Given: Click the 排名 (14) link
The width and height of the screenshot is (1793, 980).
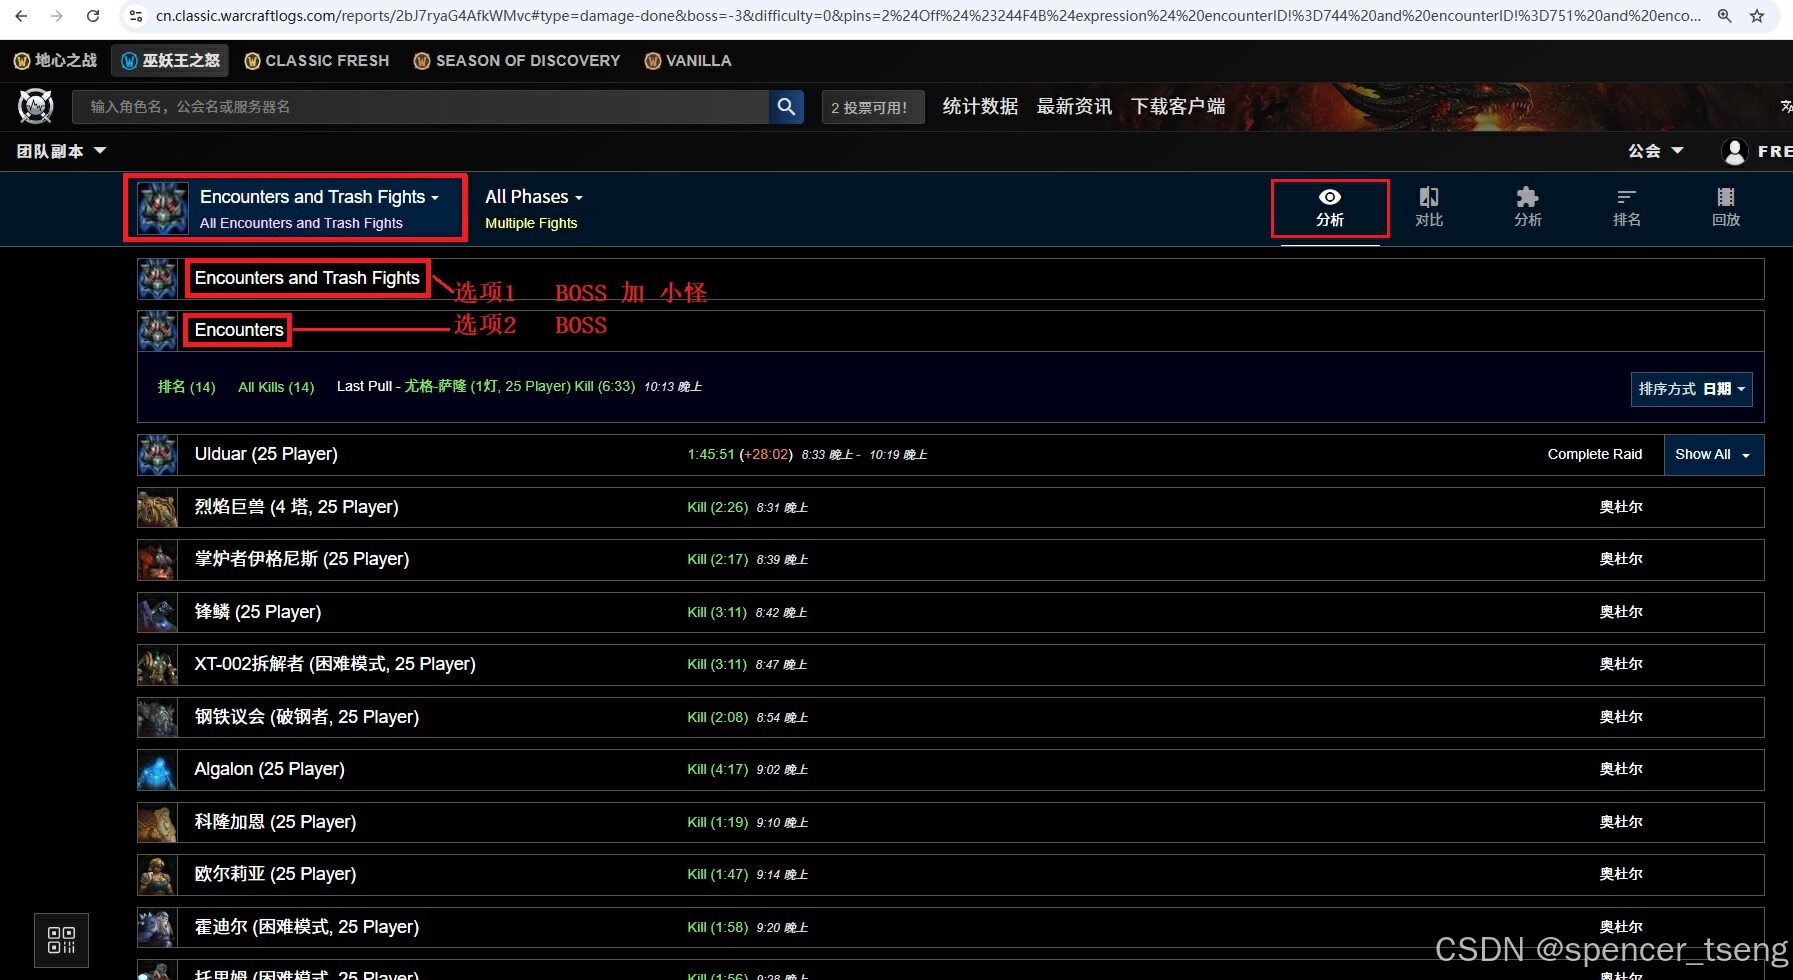Looking at the screenshot, I should (186, 387).
